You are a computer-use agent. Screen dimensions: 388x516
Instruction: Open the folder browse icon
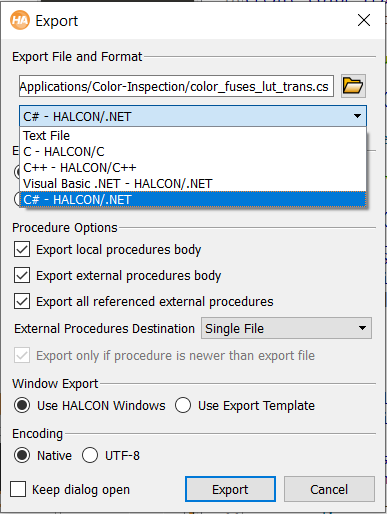[353, 86]
